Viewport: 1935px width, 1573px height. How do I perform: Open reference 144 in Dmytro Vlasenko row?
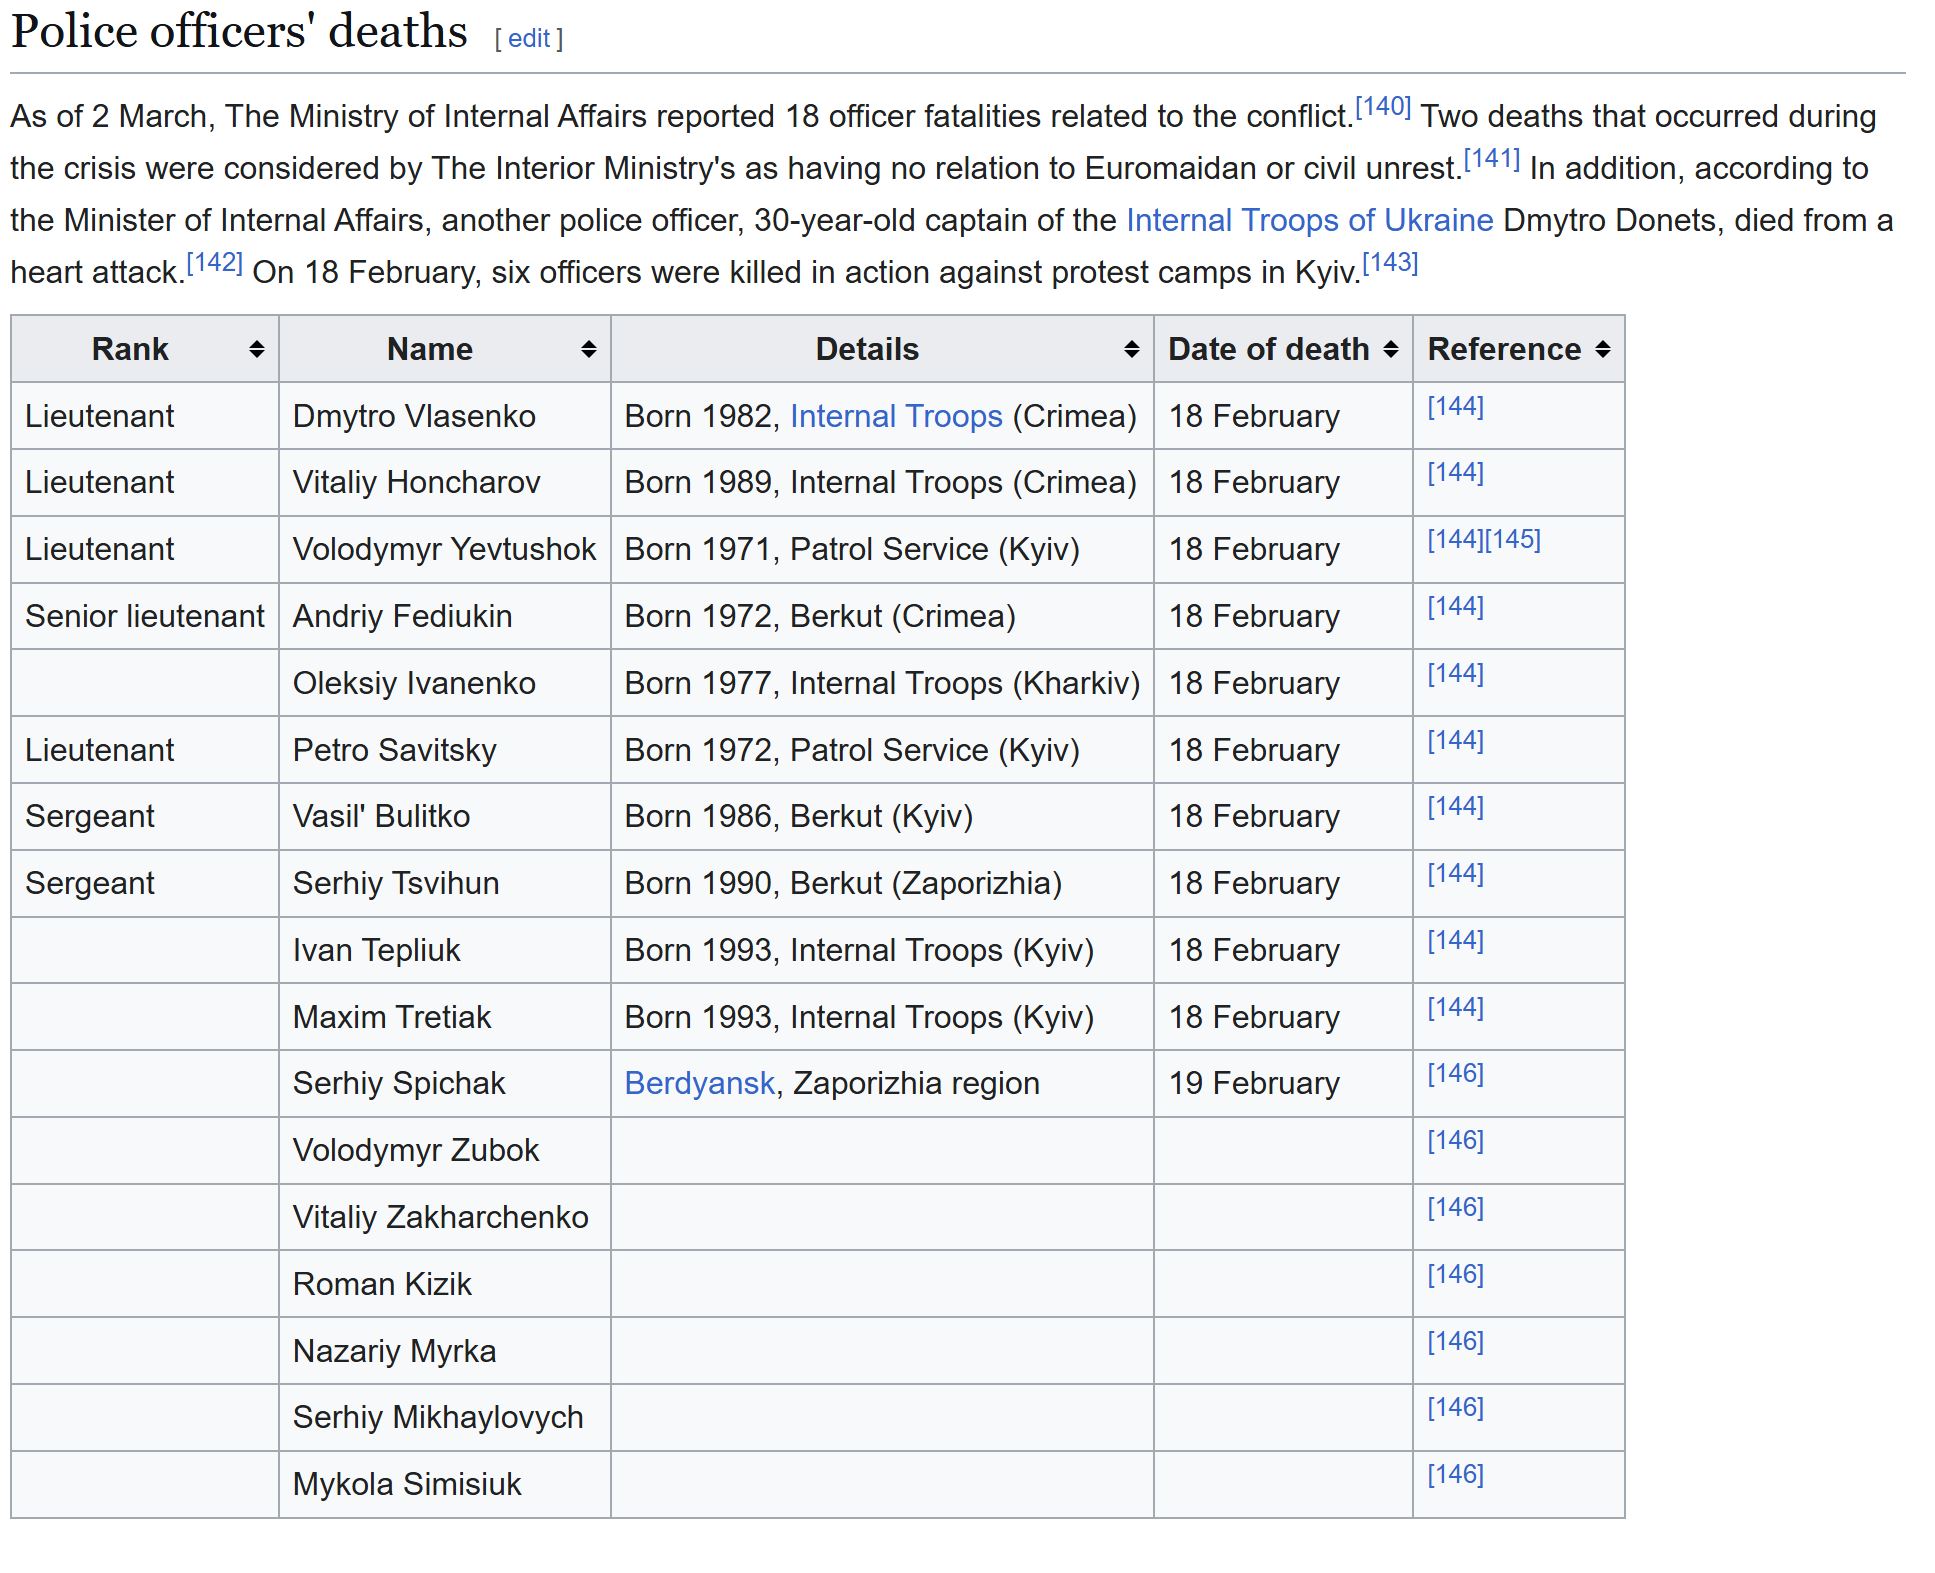(x=1455, y=407)
